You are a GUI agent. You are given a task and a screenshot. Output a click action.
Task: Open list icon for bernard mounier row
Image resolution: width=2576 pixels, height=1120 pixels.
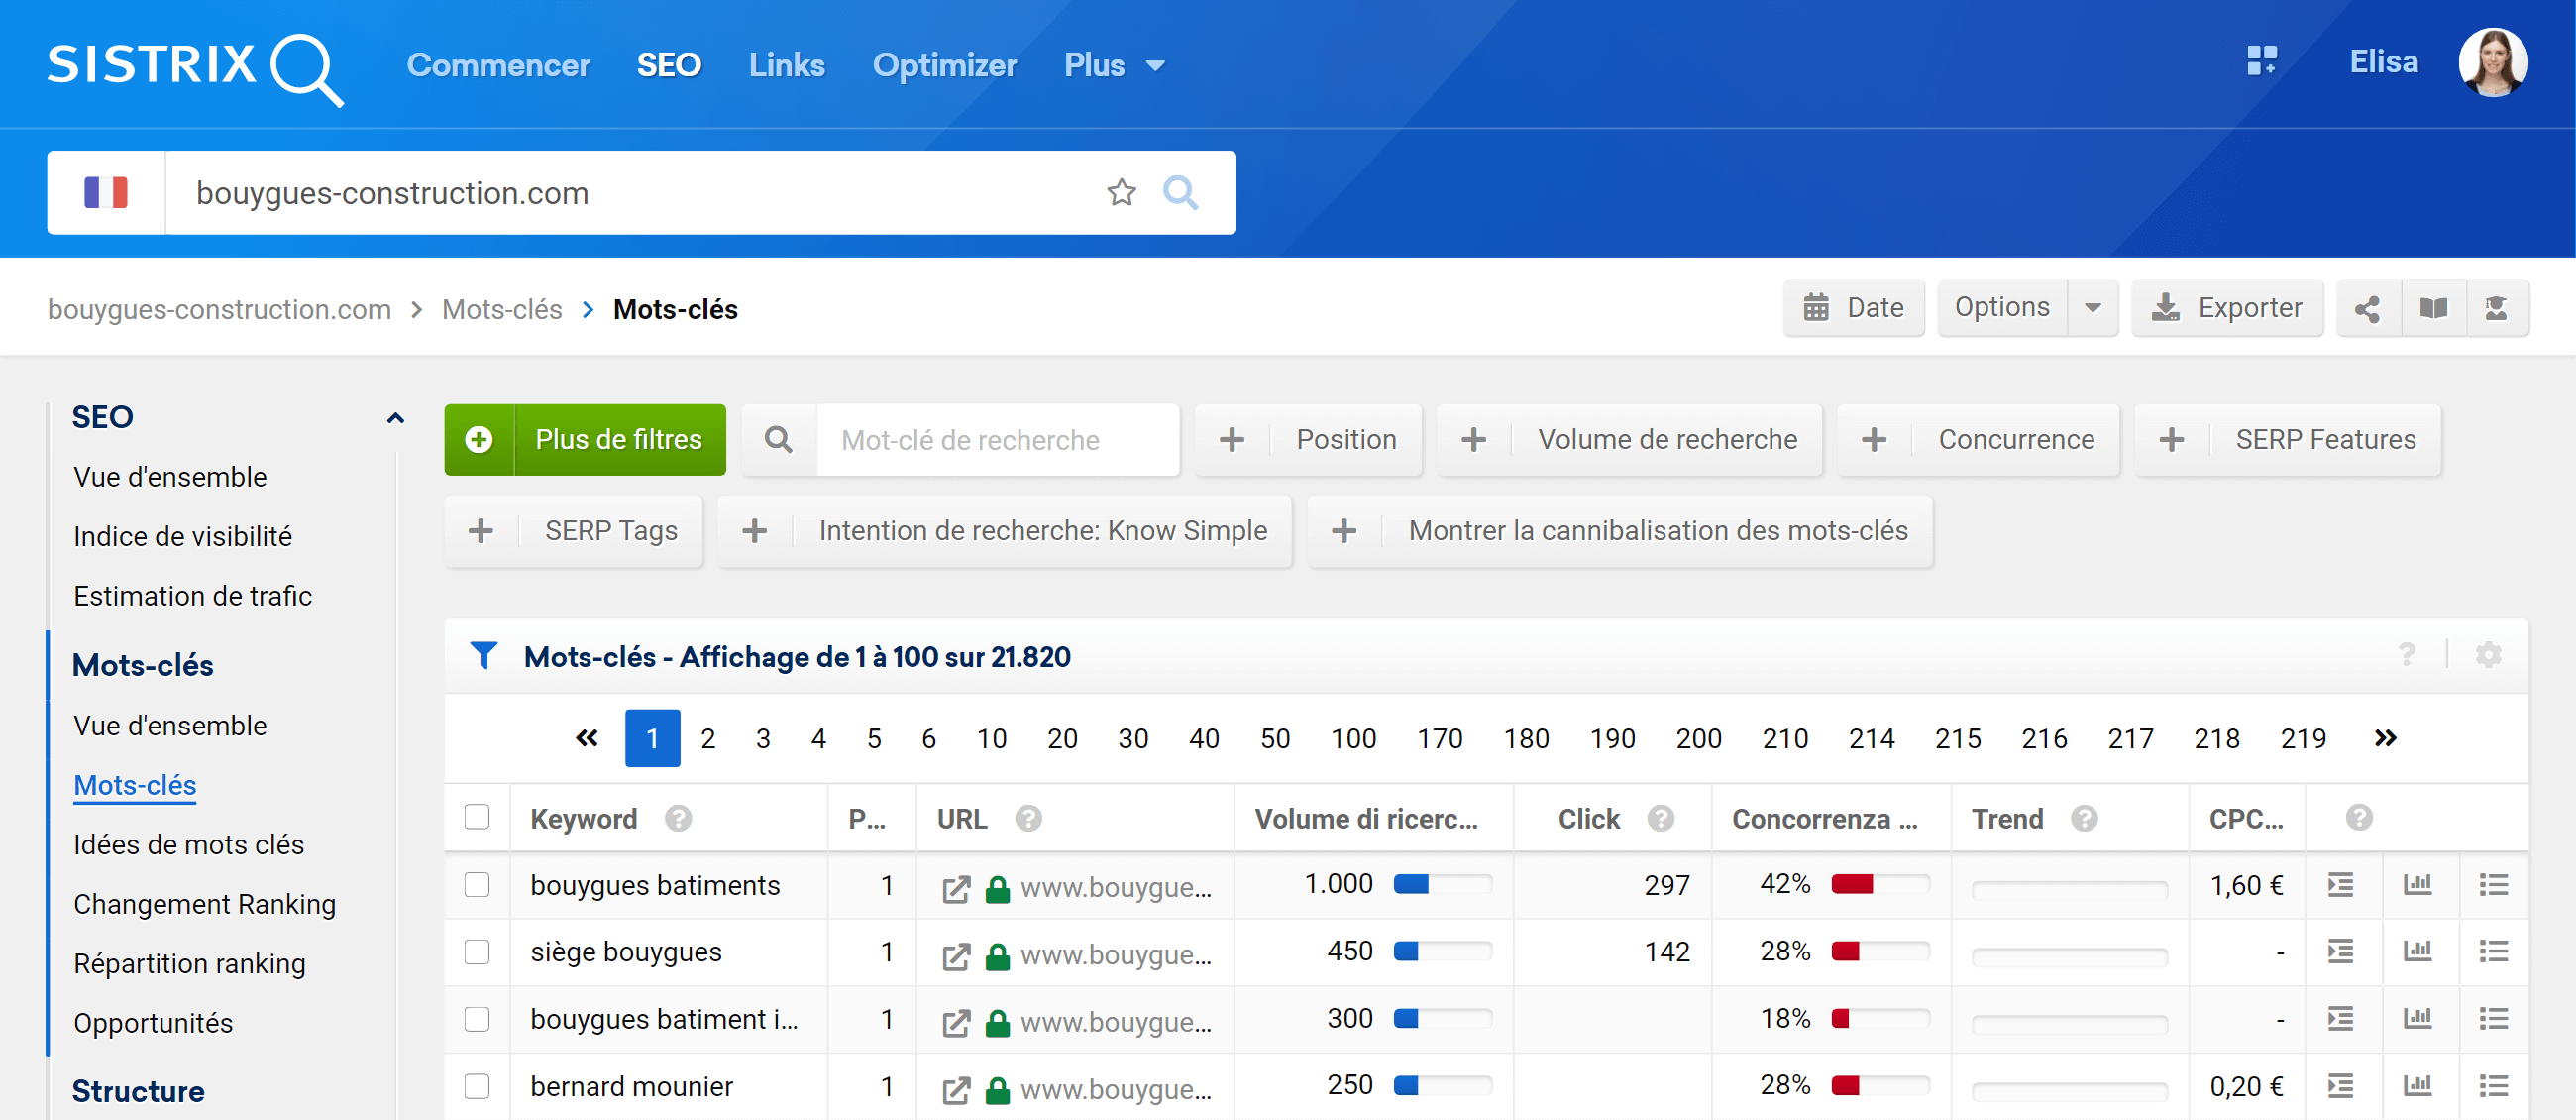tap(2493, 1086)
